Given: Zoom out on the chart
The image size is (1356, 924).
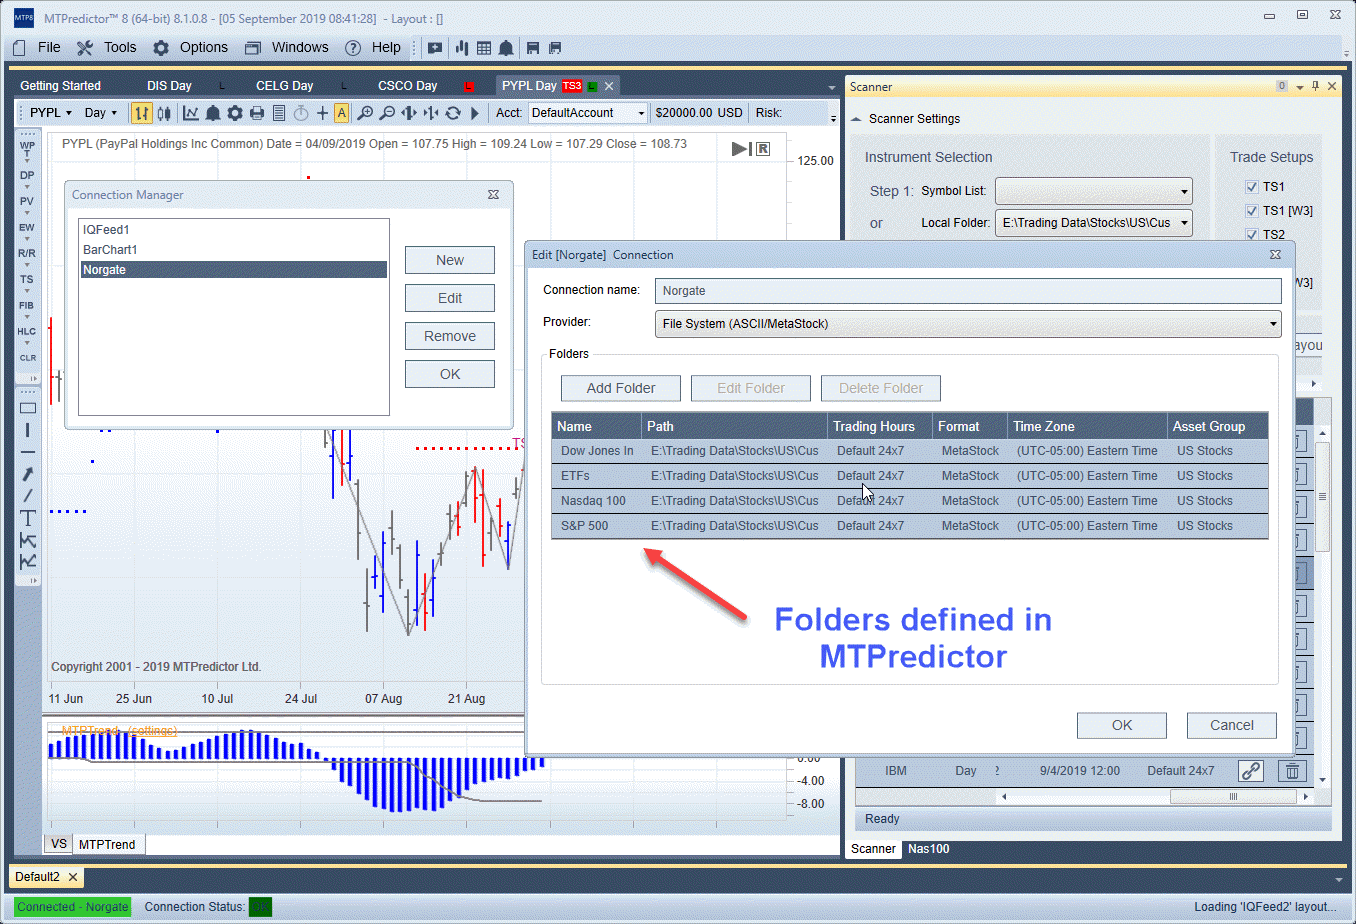Looking at the screenshot, I should pyautogui.click(x=387, y=113).
